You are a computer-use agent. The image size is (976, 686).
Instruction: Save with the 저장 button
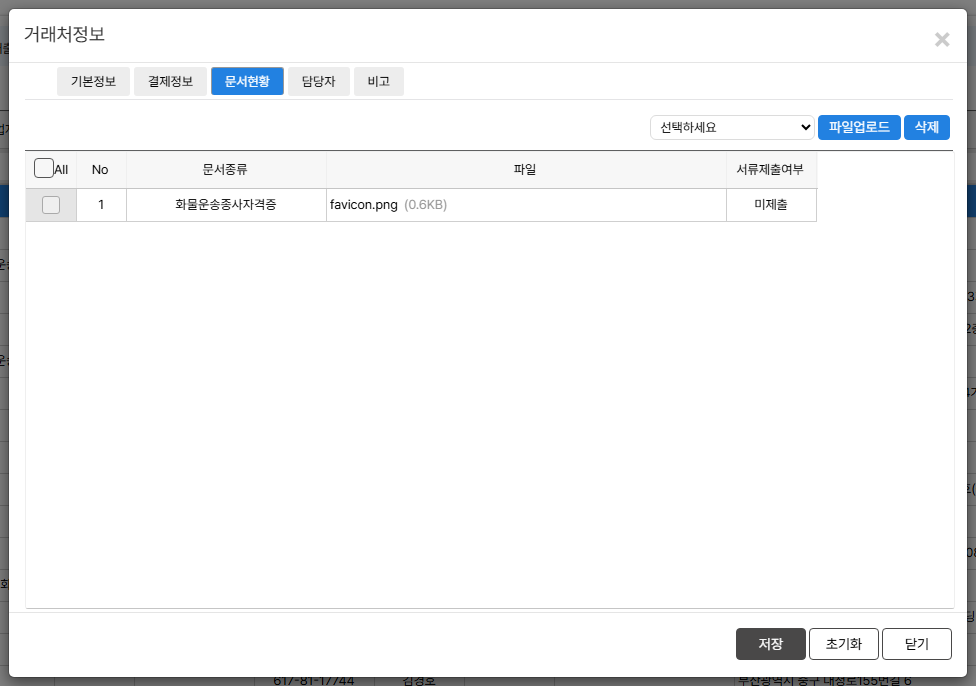pos(771,644)
